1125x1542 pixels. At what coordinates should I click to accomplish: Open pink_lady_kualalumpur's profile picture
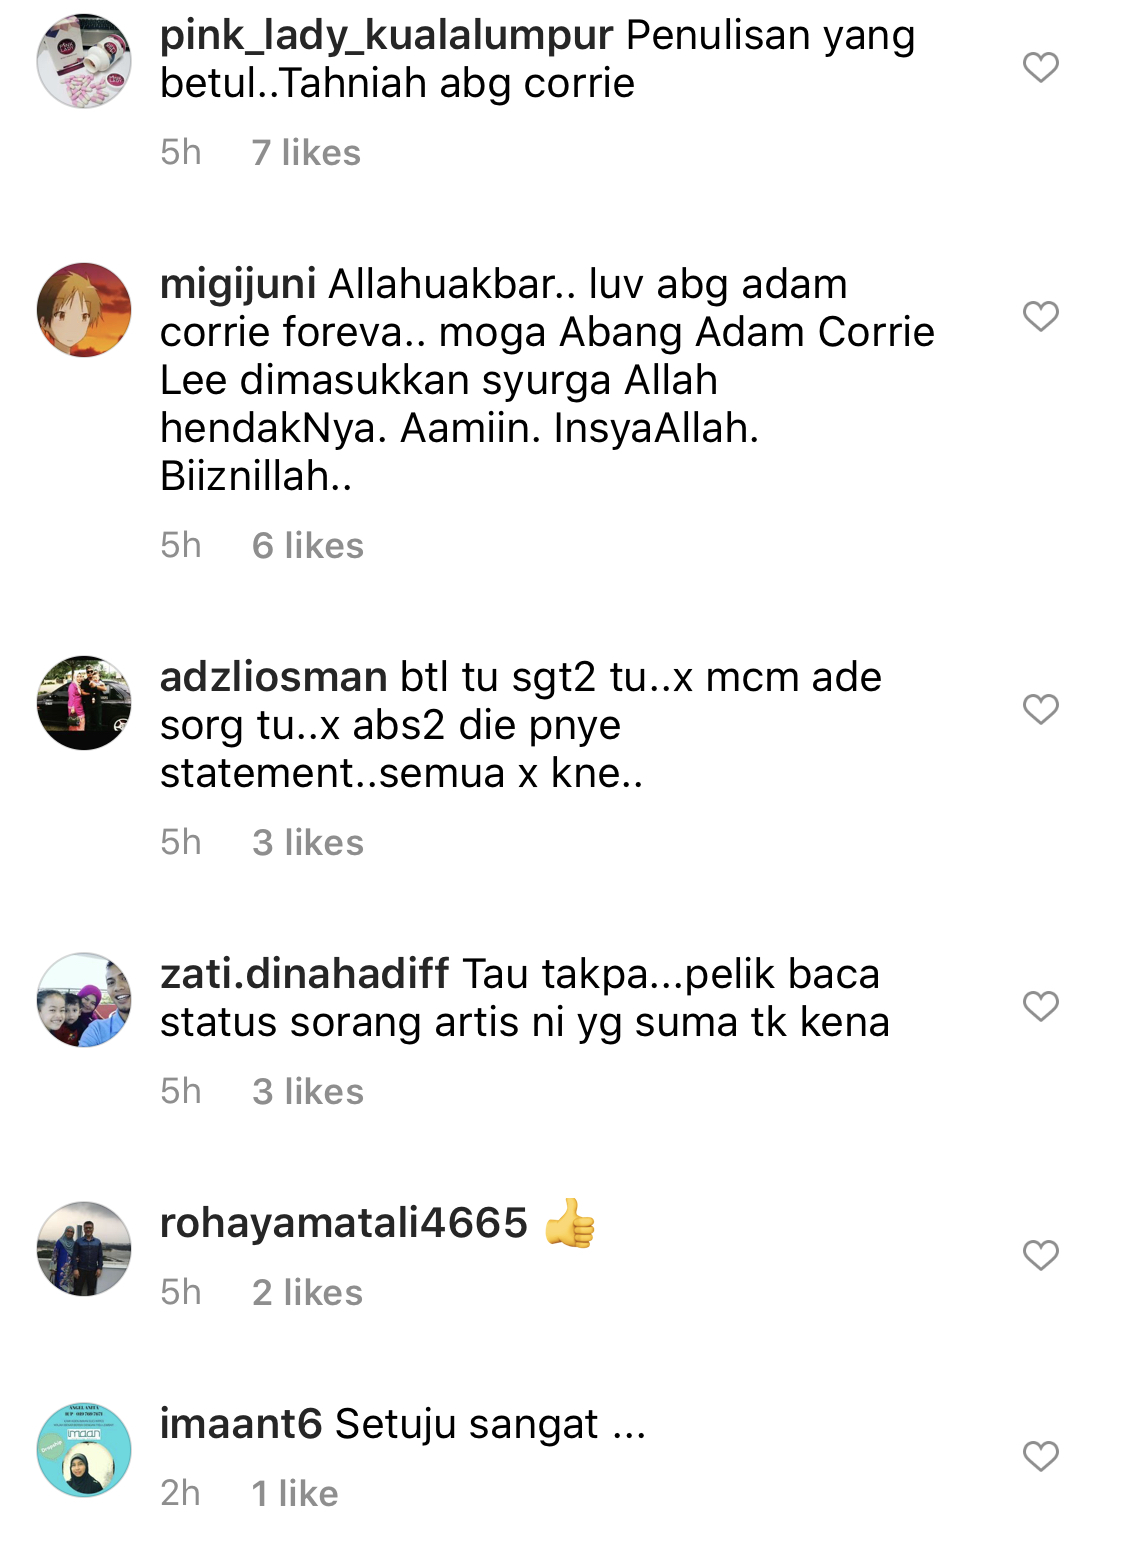(84, 61)
